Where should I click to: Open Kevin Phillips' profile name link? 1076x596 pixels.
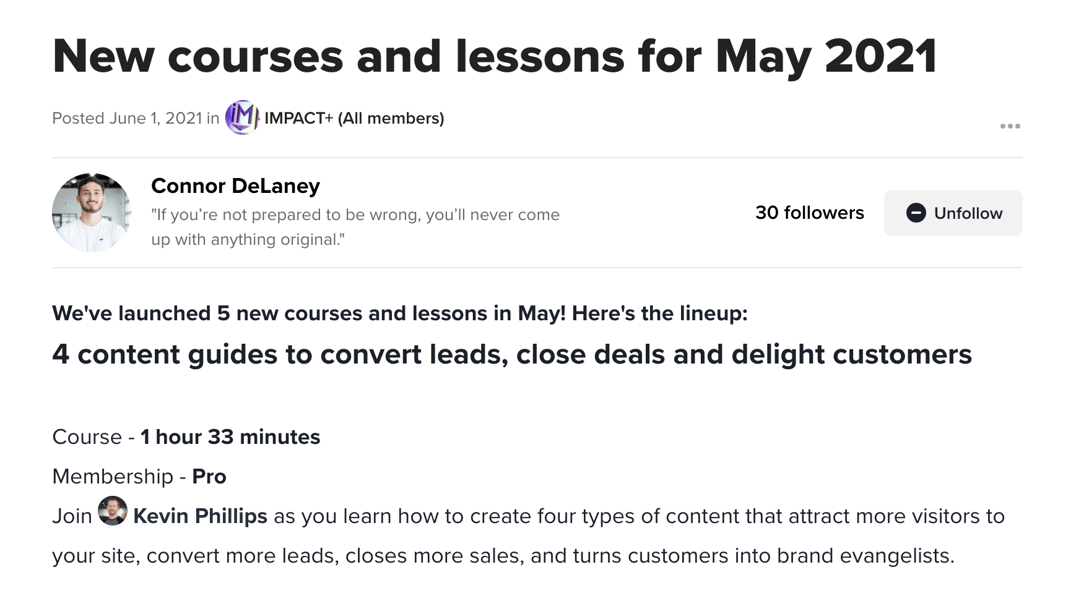coord(200,516)
